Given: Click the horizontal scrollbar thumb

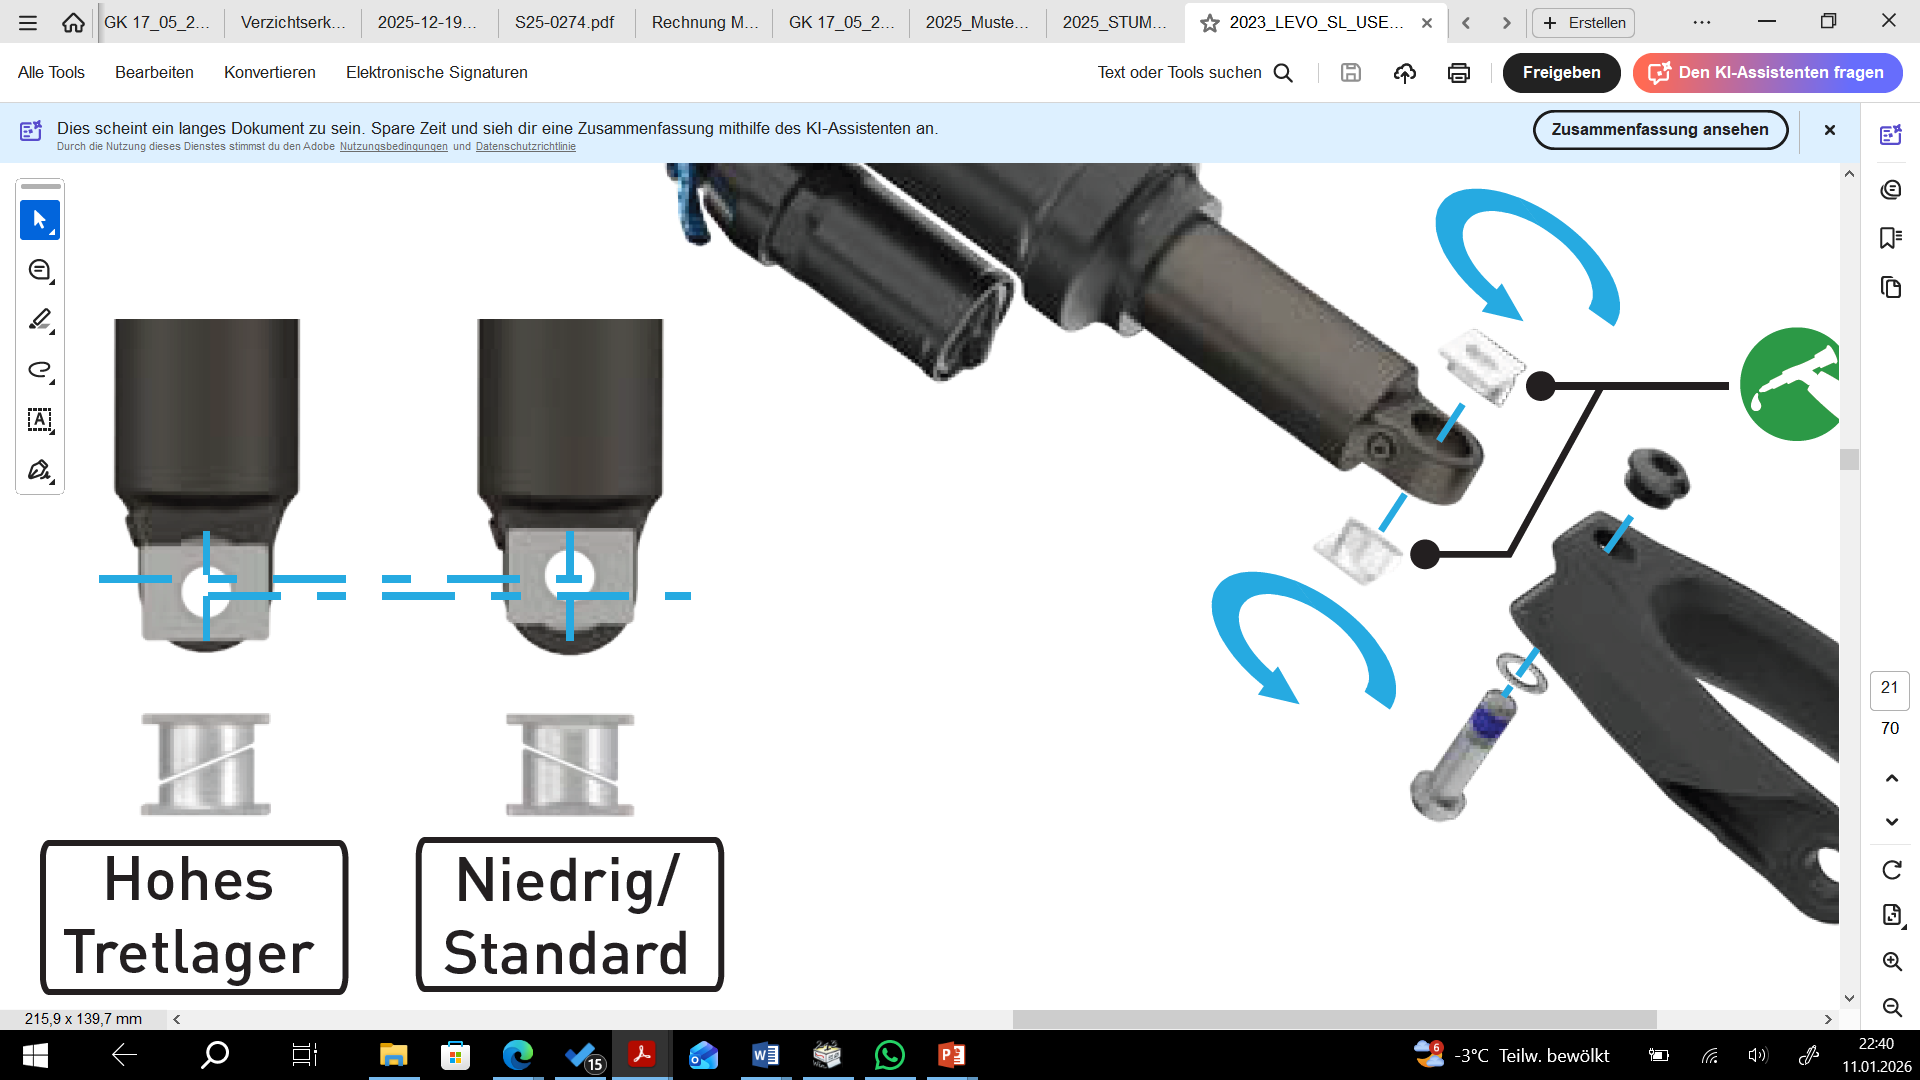Looking at the screenshot, I should [x=1334, y=1019].
